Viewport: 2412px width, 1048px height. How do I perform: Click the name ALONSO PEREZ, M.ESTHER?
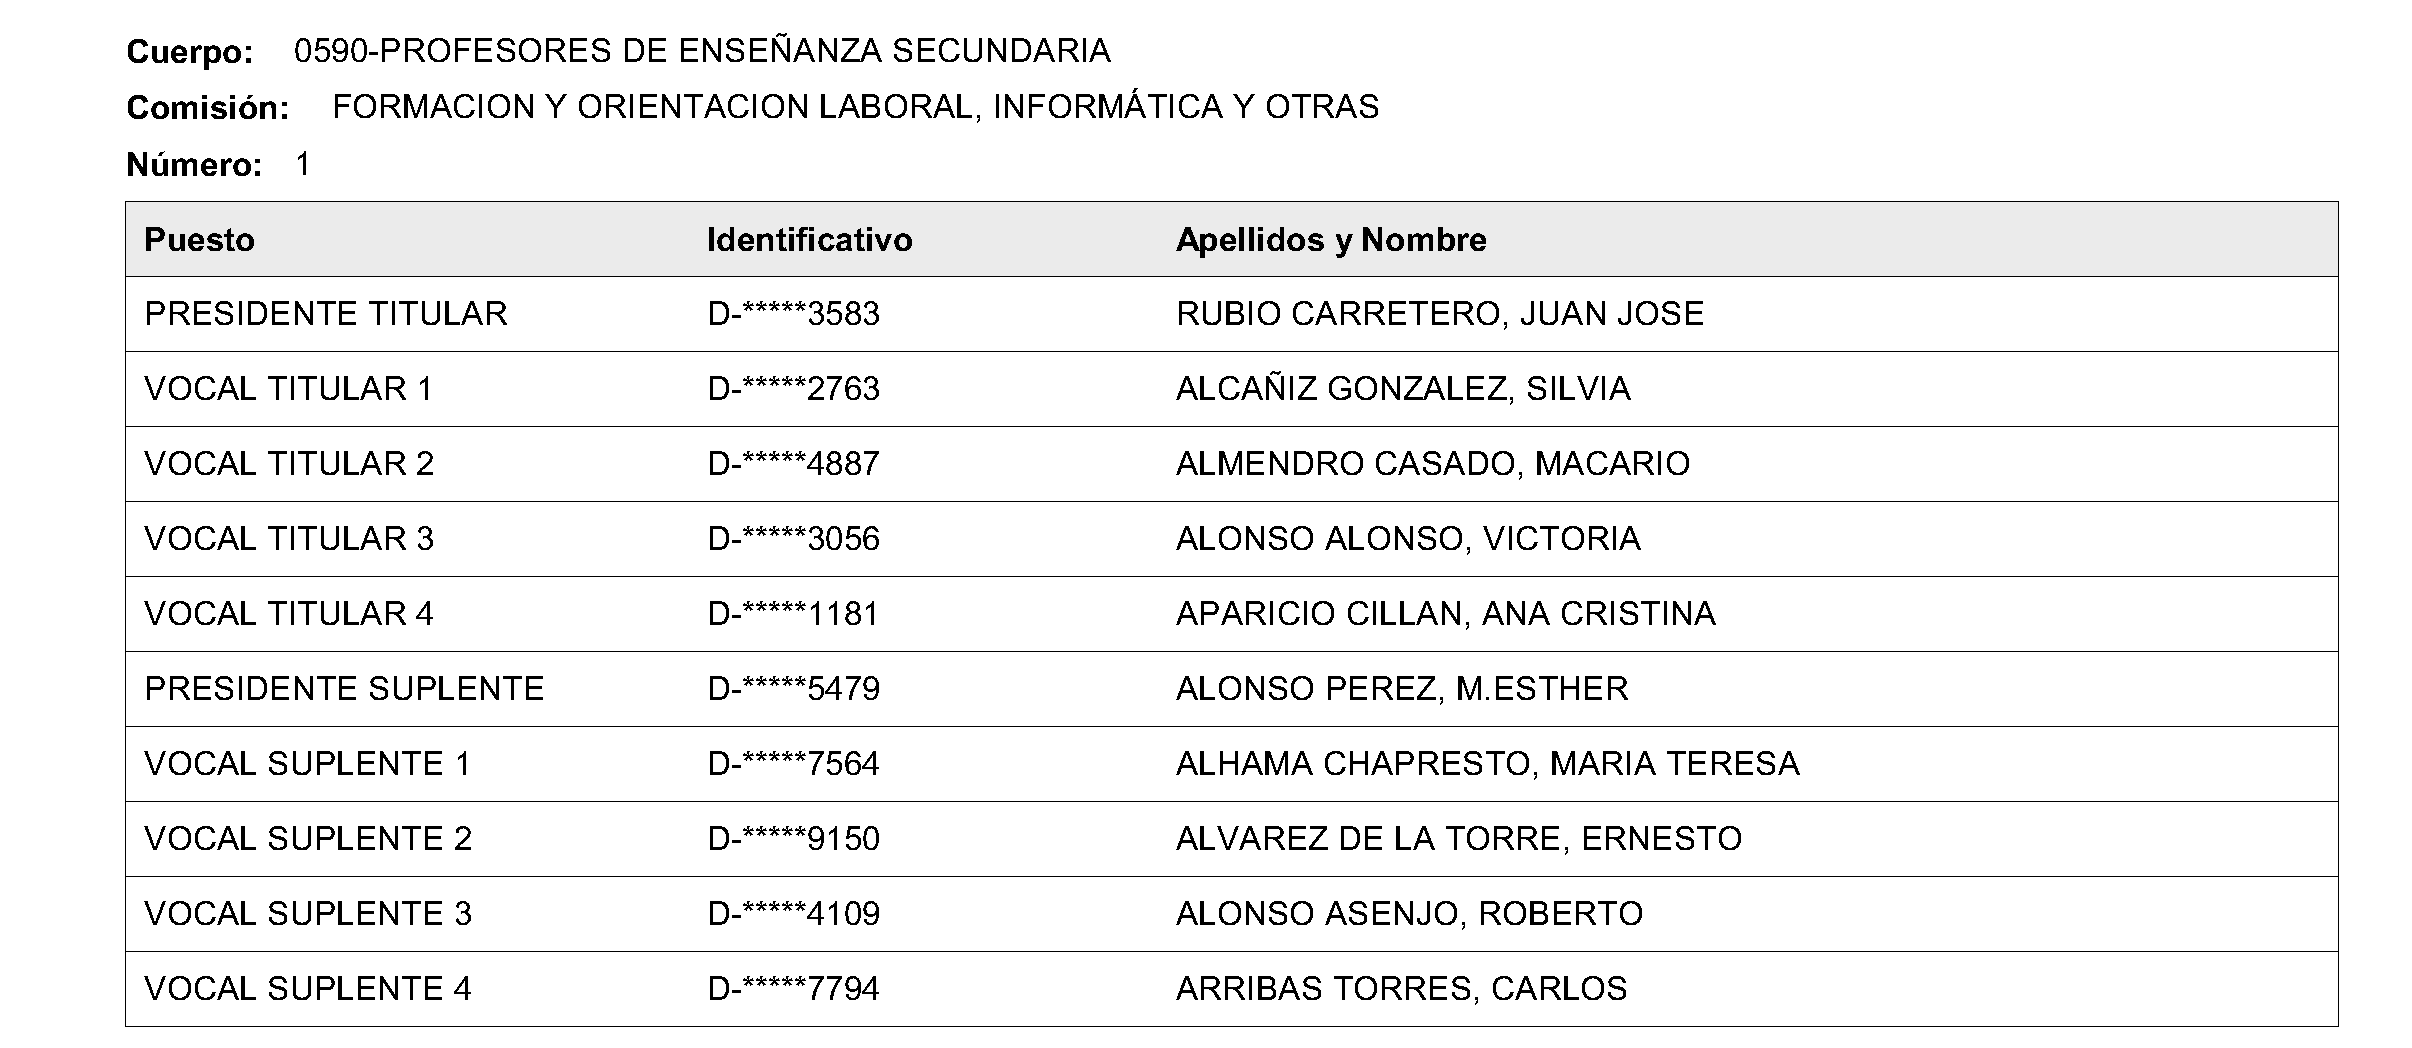click(1402, 689)
